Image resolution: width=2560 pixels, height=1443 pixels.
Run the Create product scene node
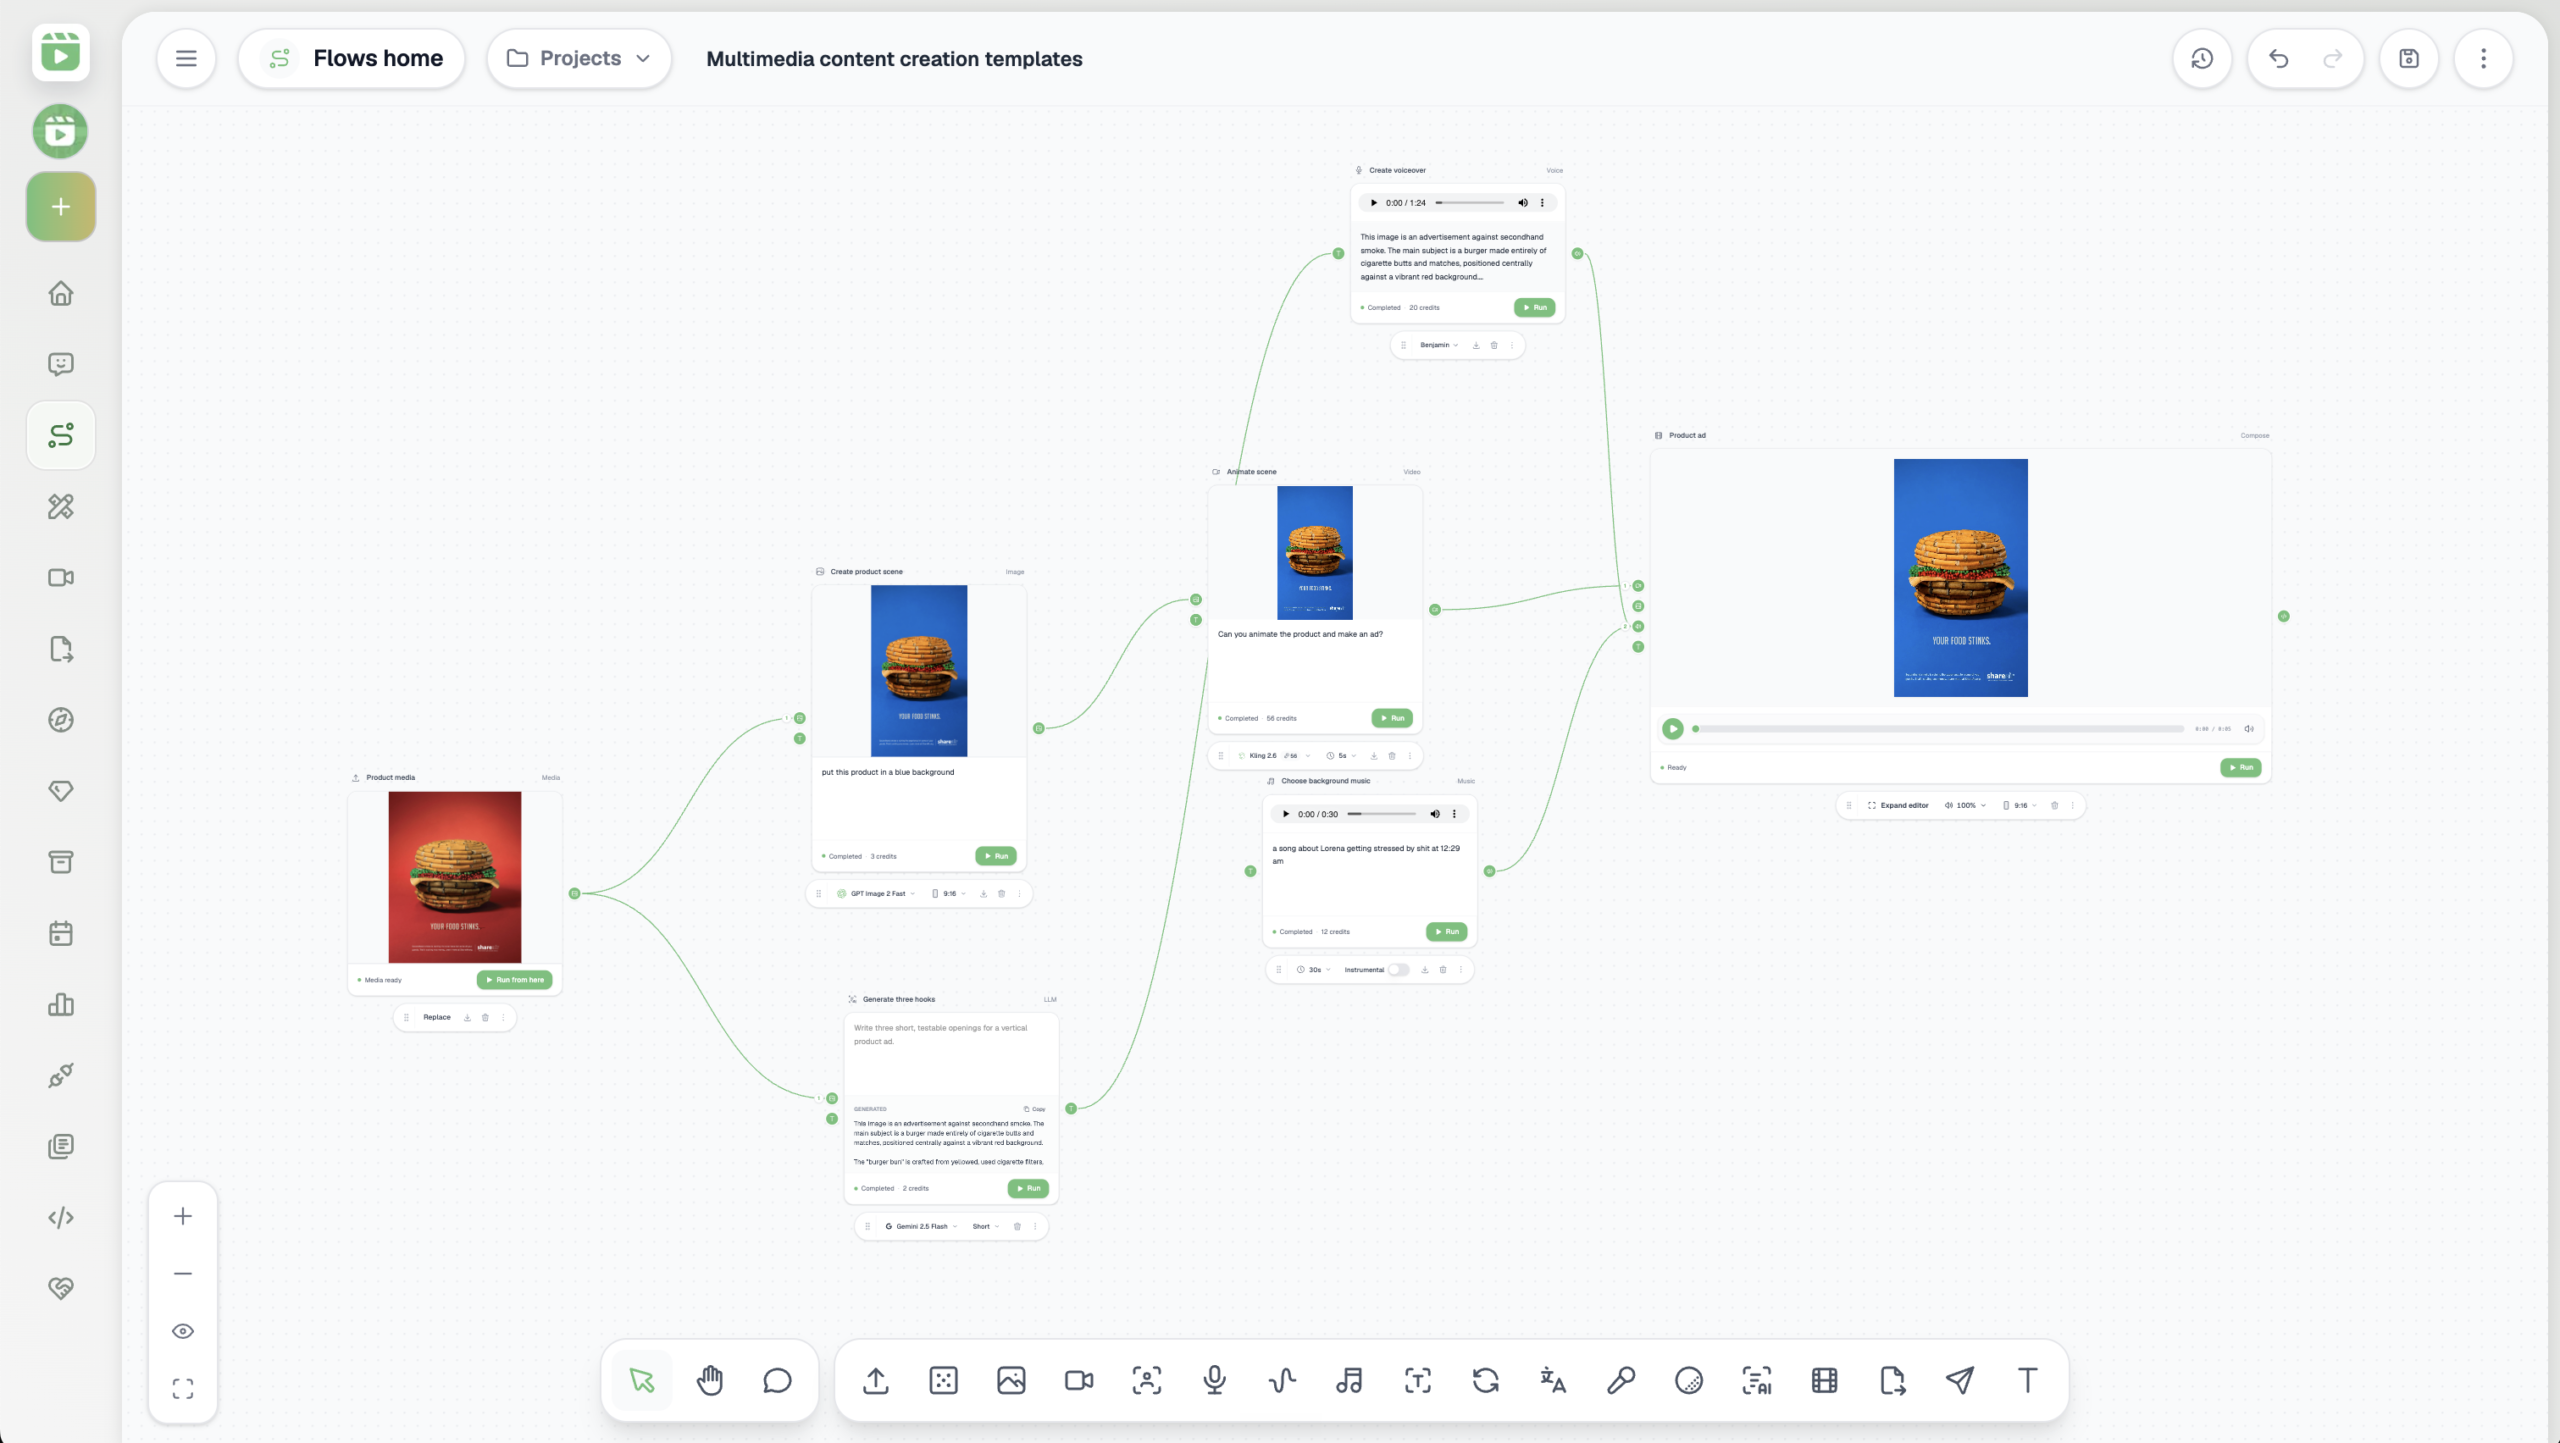(x=996, y=856)
